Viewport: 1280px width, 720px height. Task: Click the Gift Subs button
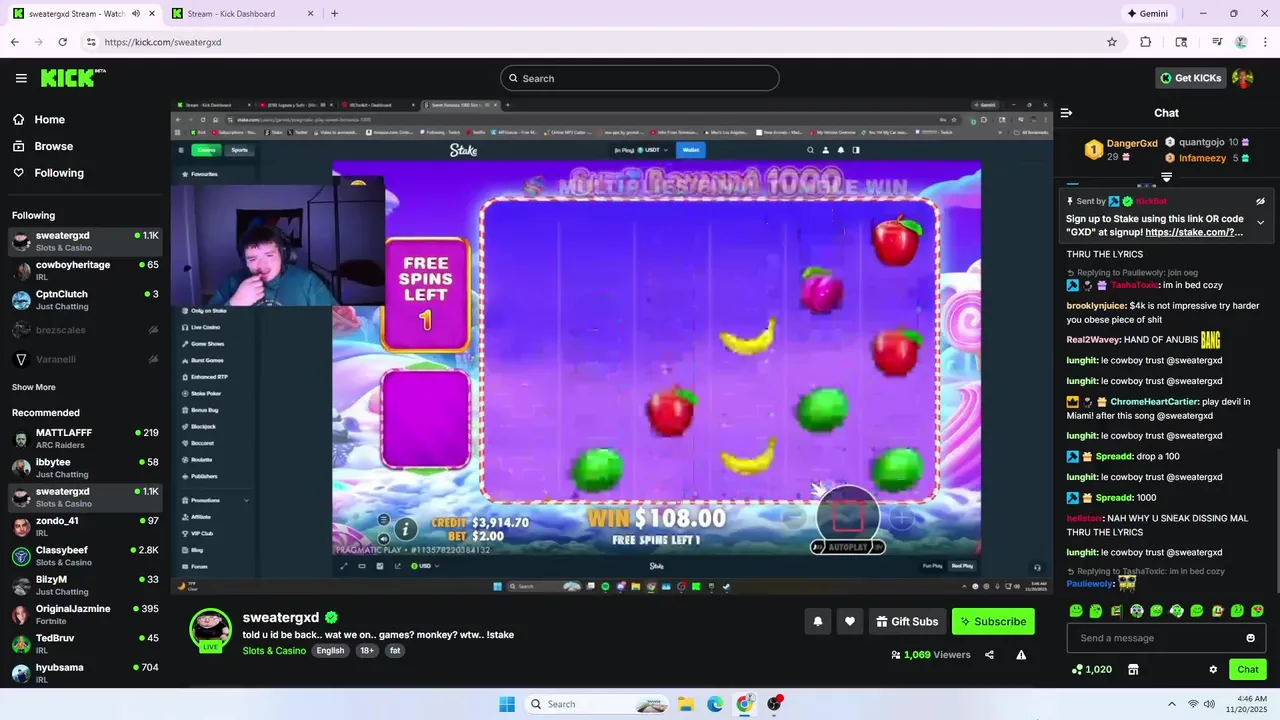pos(907,621)
